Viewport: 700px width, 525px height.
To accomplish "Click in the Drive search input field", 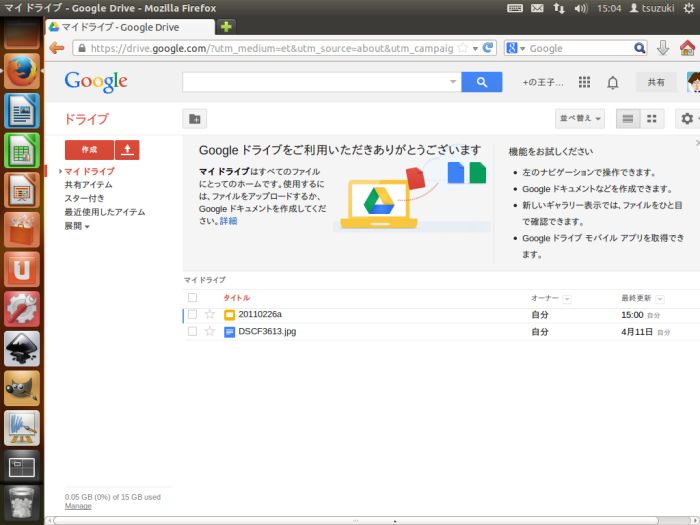I will [x=315, y=83].
